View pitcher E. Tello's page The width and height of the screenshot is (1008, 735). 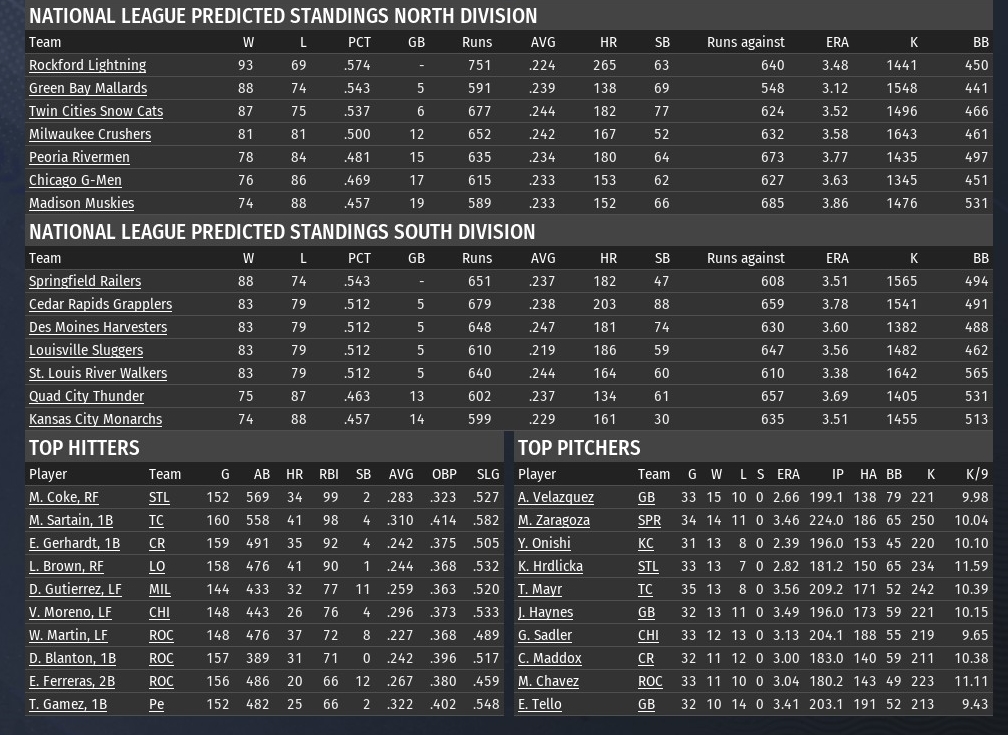point(540,704)
